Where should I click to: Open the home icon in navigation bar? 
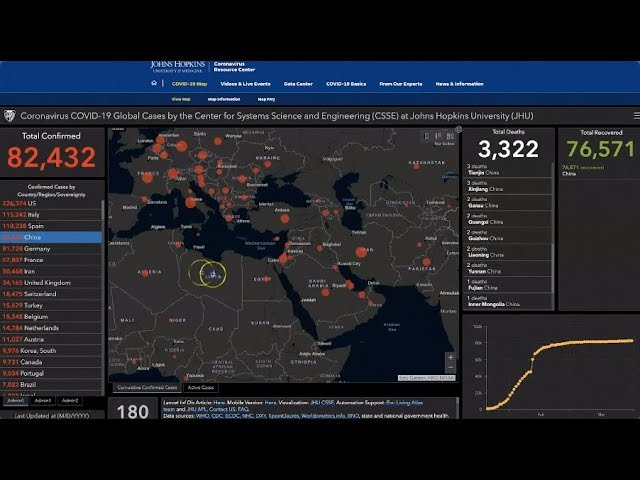pos(154,83)
